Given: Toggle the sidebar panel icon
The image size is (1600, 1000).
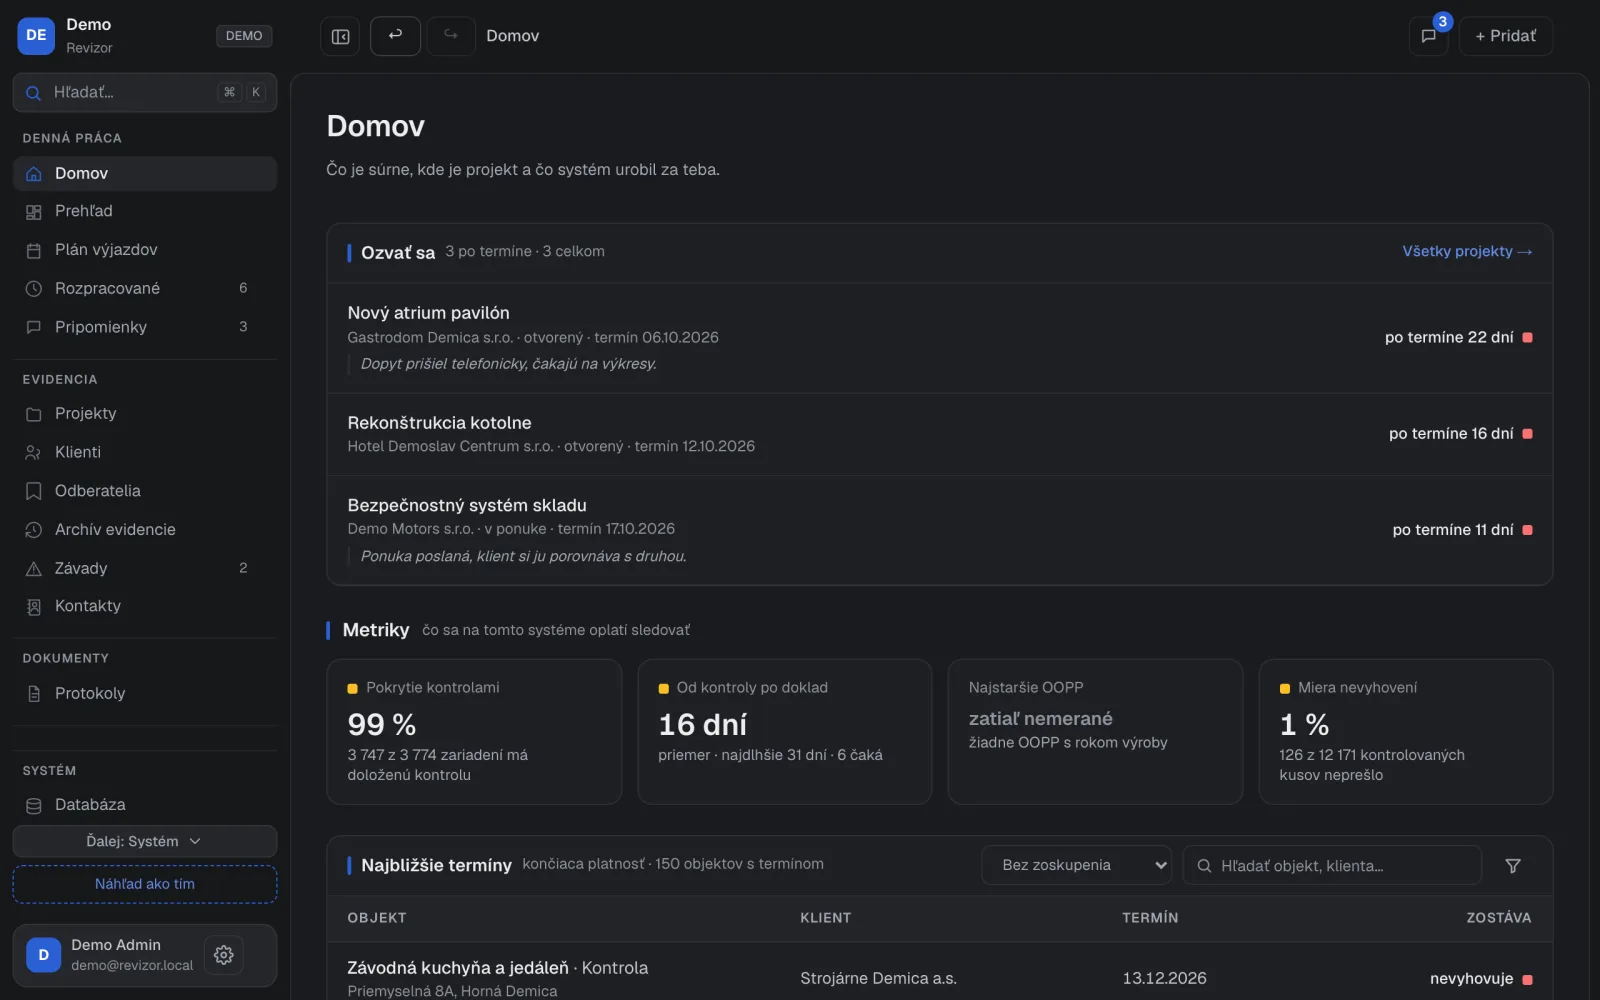Looking at the screenshot, I should click(x=340, y=36).
